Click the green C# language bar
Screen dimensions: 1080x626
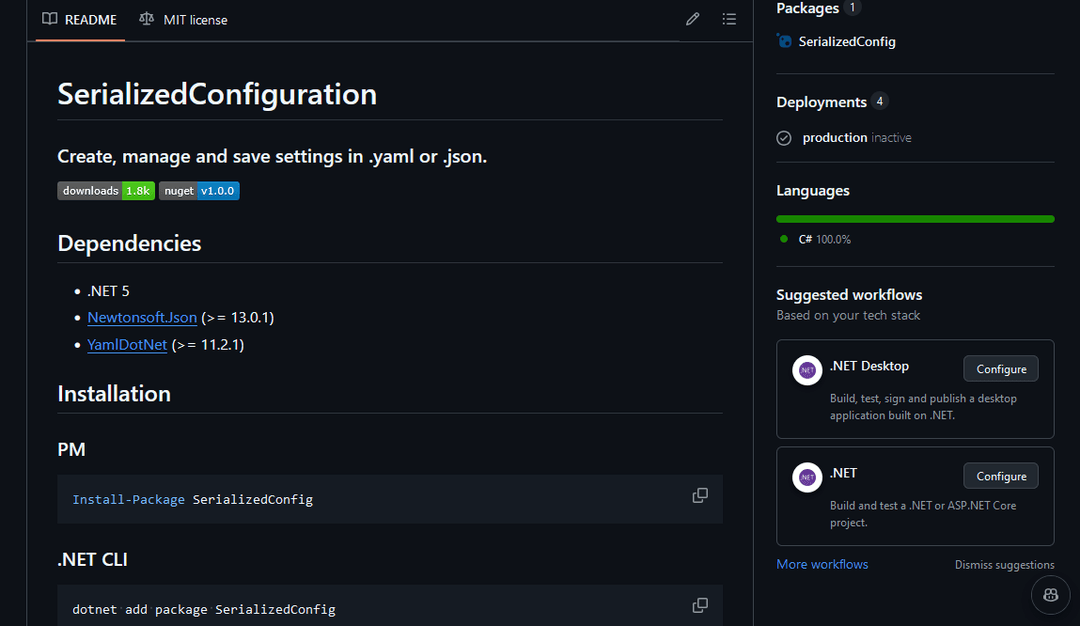914,218
